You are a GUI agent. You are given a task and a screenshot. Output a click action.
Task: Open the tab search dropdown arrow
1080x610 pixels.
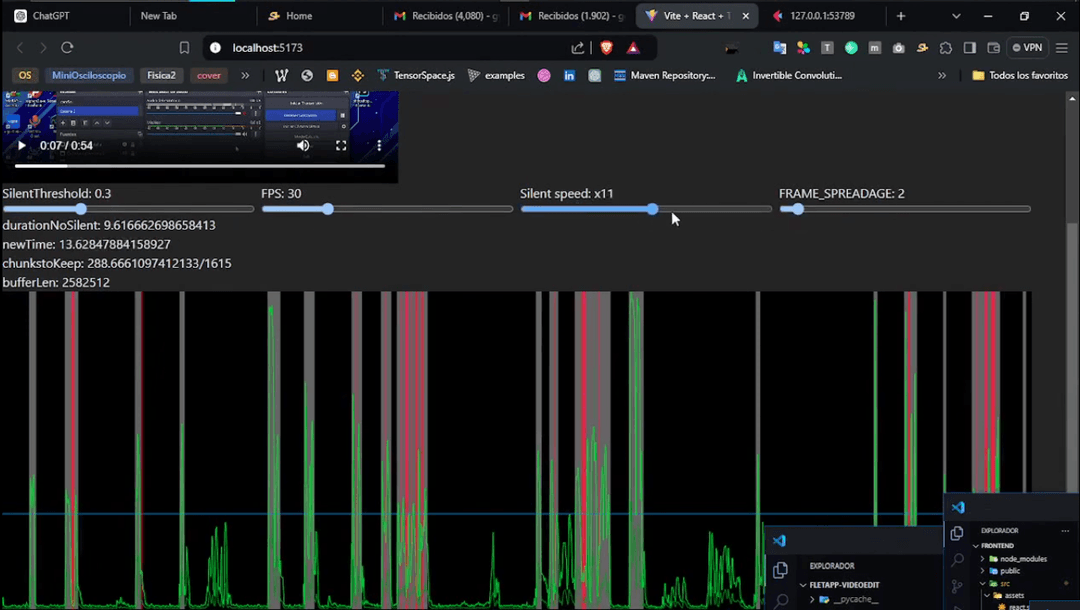click(956, 16)
